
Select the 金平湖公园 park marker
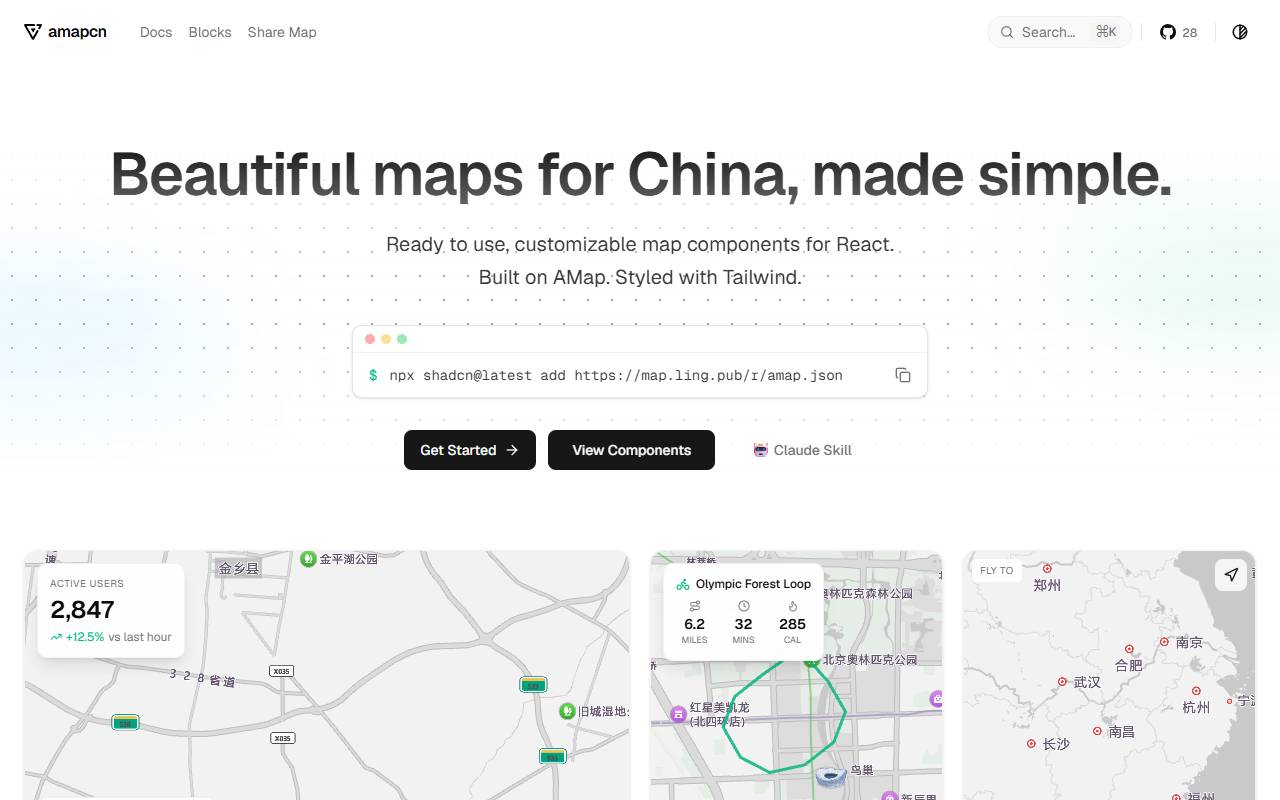[309, 559]
